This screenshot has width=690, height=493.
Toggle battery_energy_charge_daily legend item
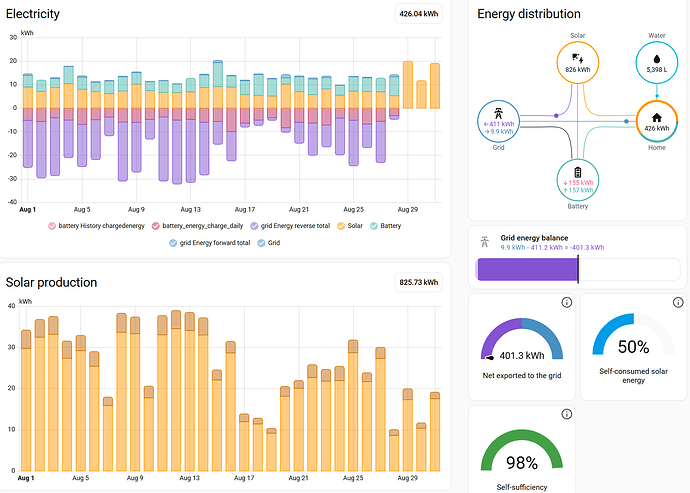pyautogui.click(x=198, y=226)
